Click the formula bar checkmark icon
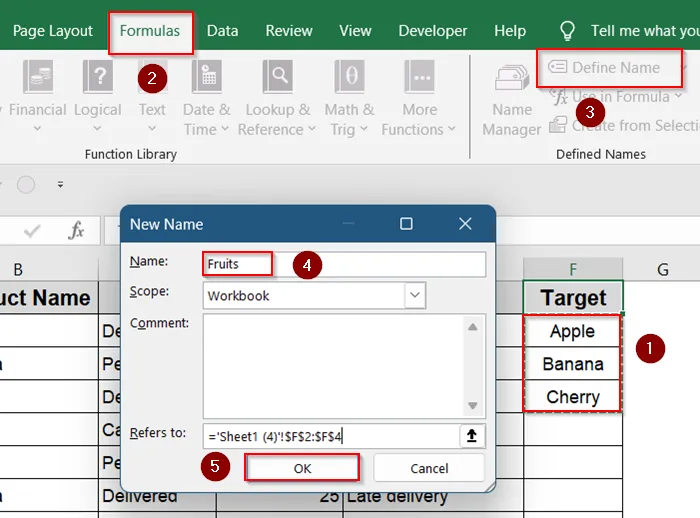The width and height of the screenshot is (700, 518). click(32, 231)
